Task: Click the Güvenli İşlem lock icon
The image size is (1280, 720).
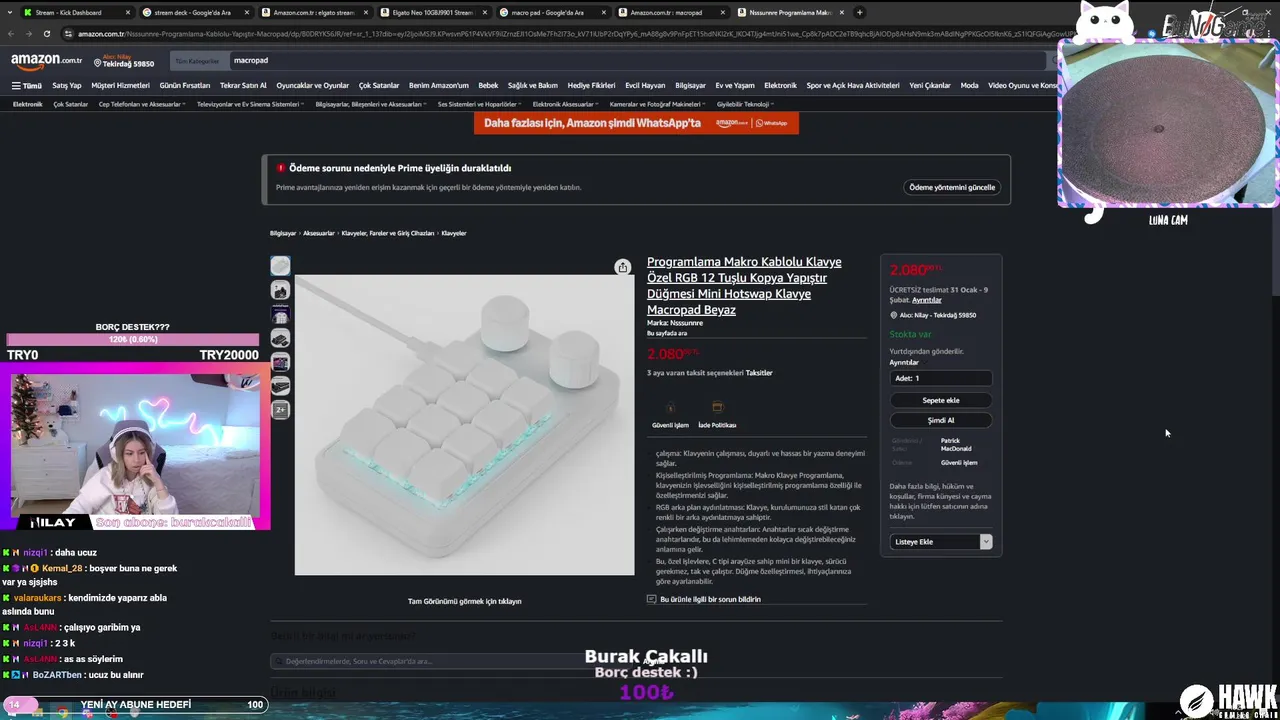Action: click(x=670, y=408)
